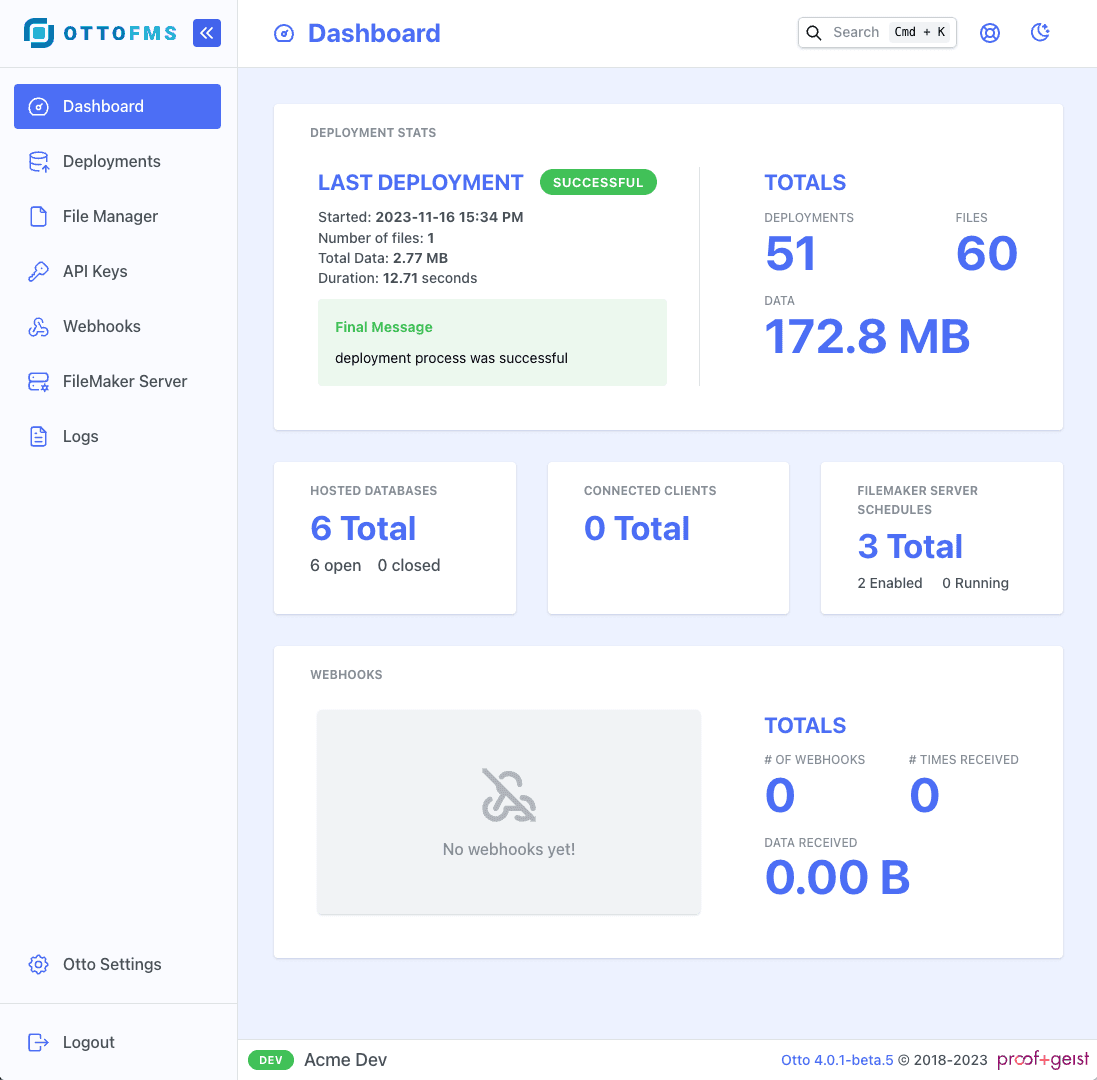Click the proof+geist logo link

1043,1059
